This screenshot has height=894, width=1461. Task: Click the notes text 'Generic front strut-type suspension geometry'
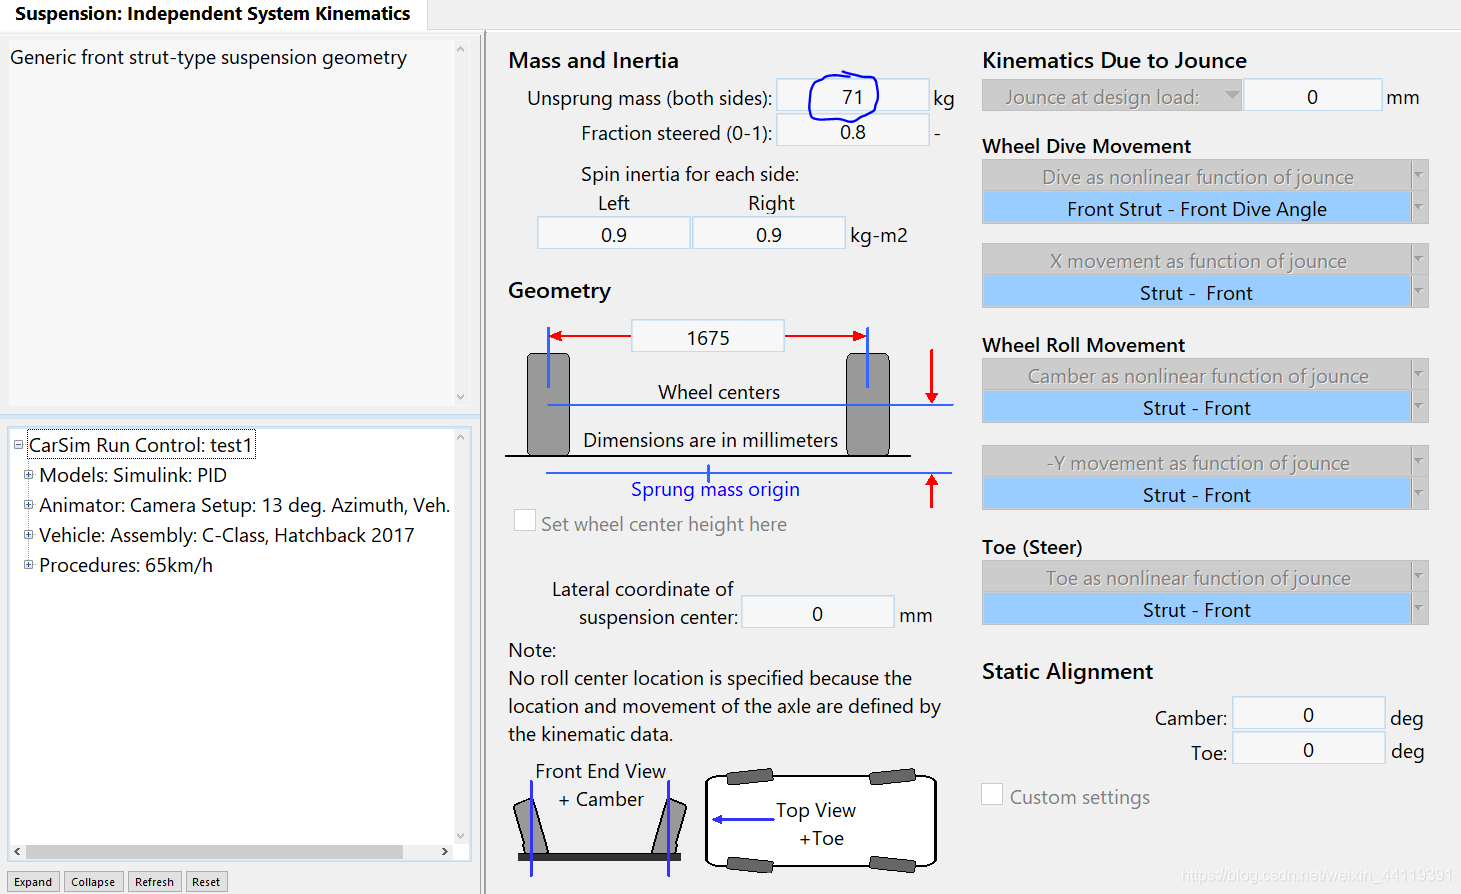point(208,57)
